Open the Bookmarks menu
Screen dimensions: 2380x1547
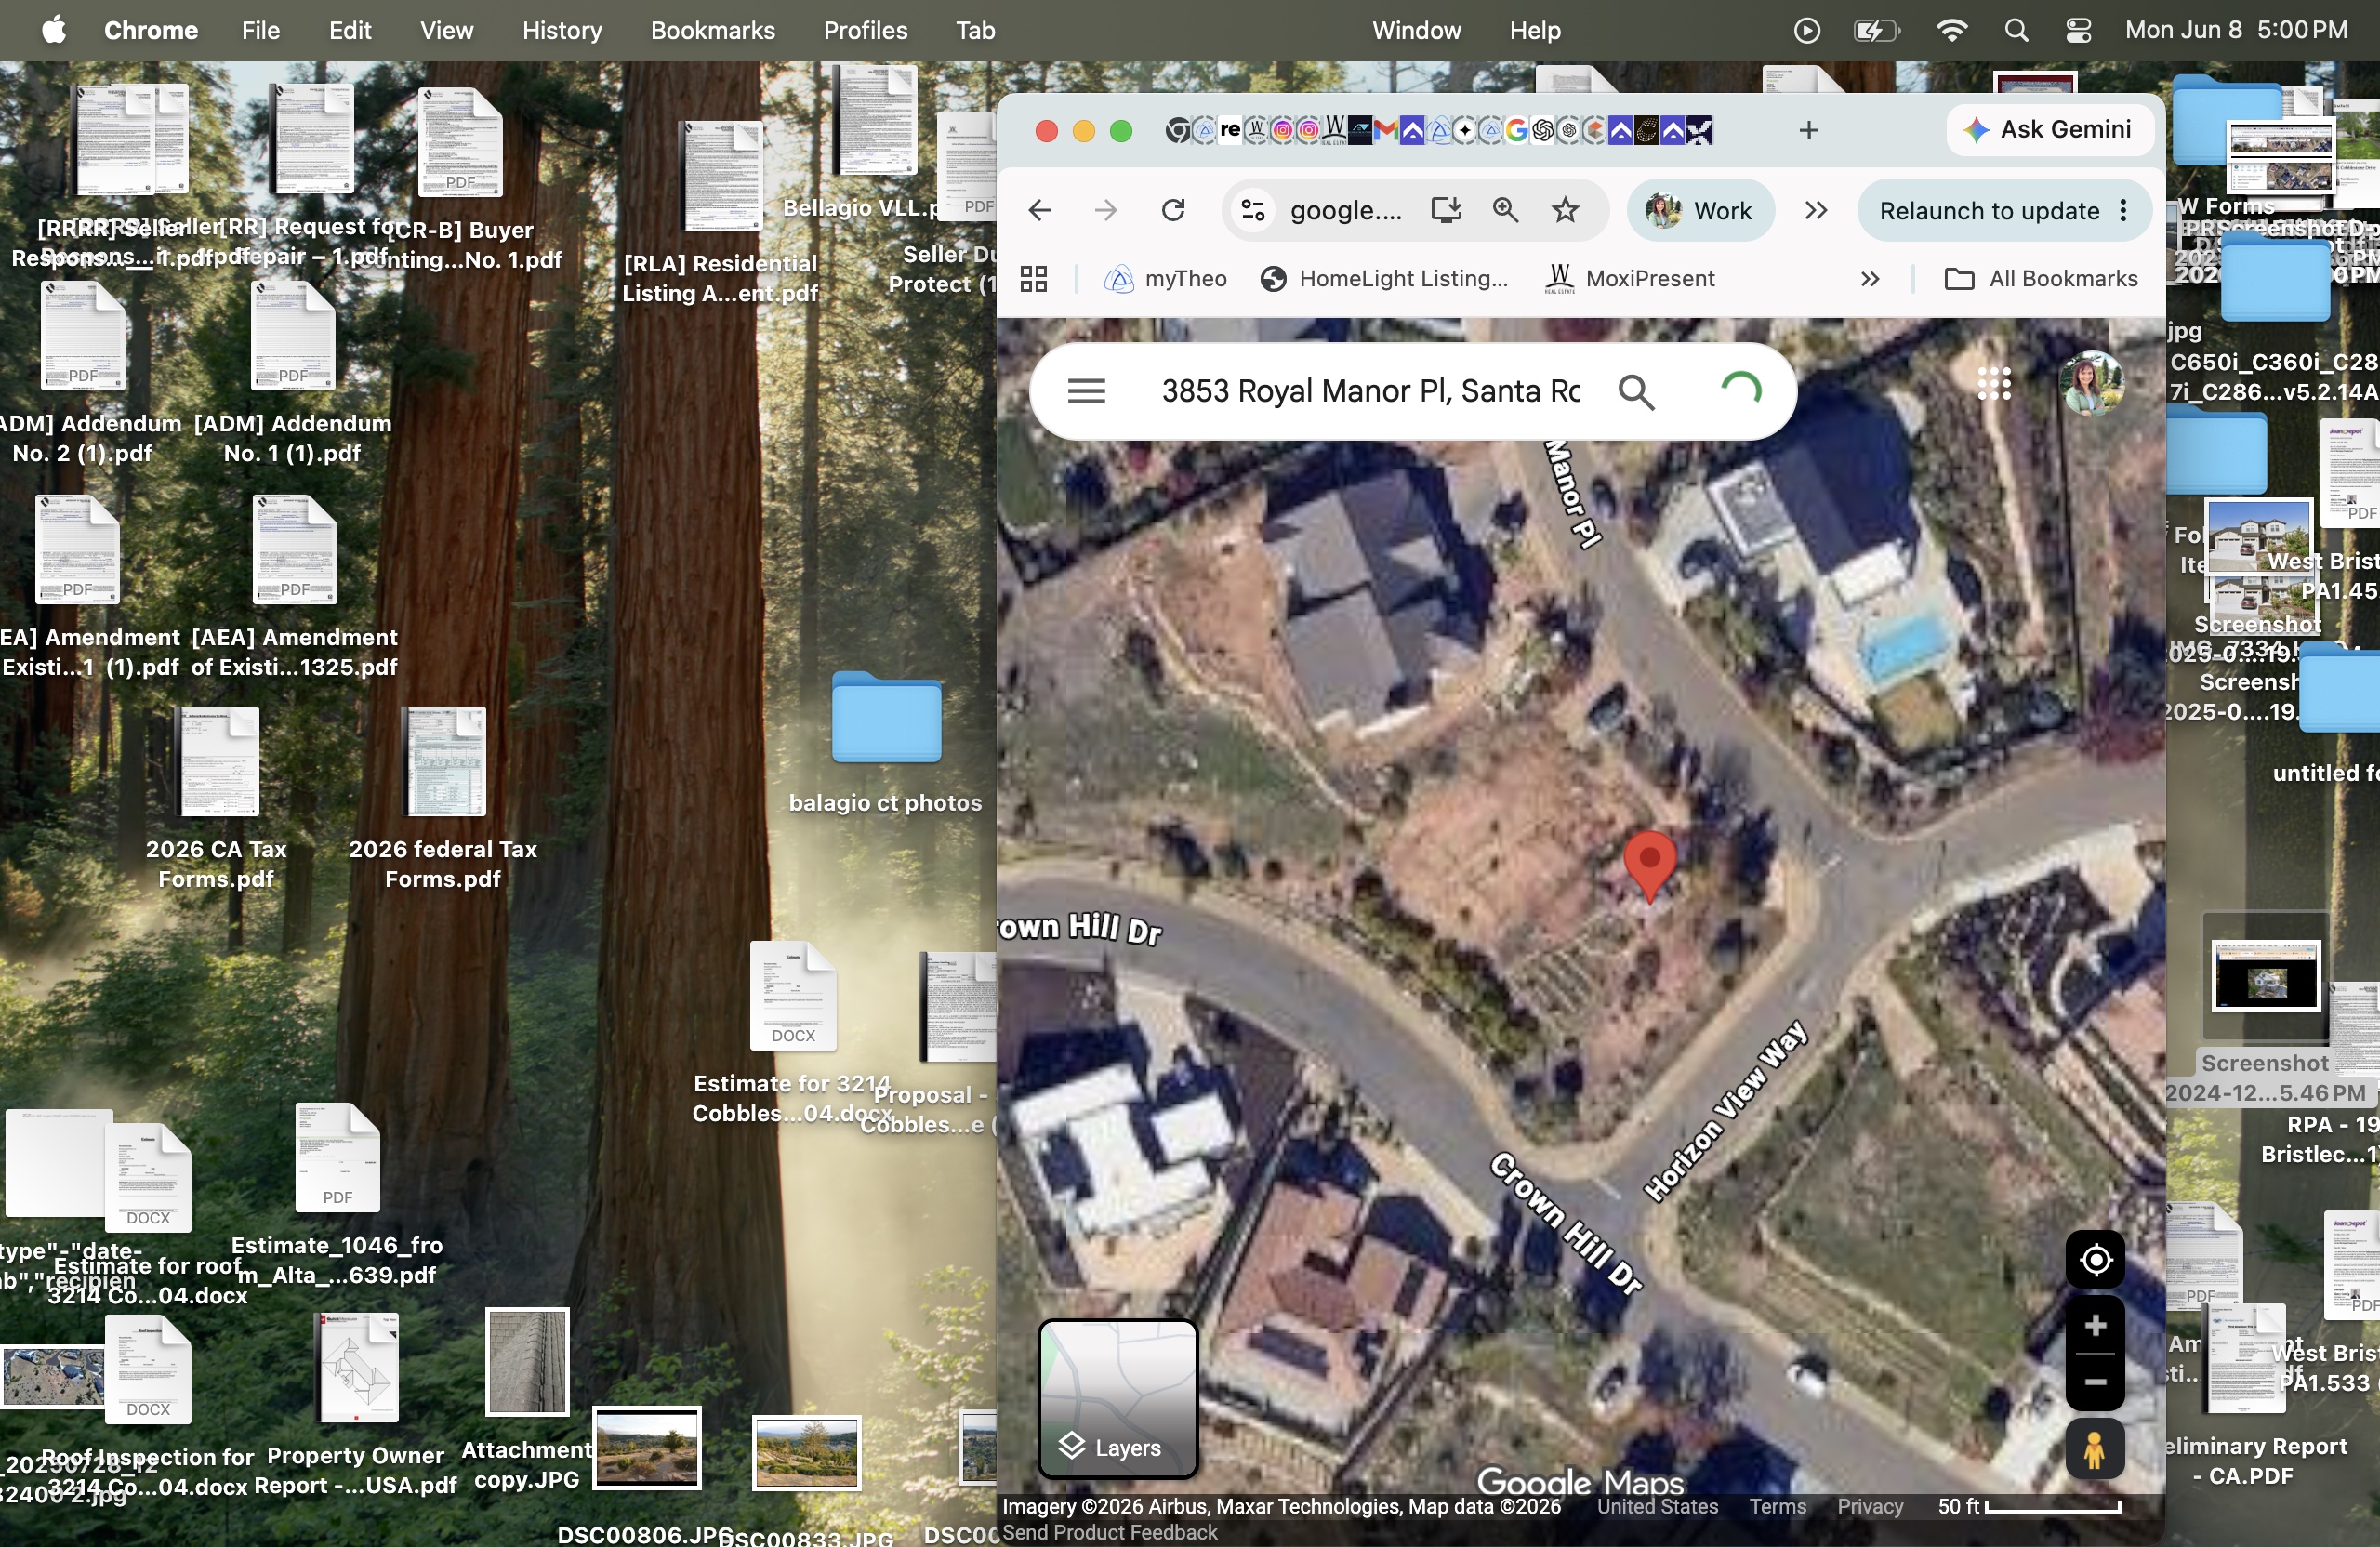pyautogui.click(x=712, y=30)
